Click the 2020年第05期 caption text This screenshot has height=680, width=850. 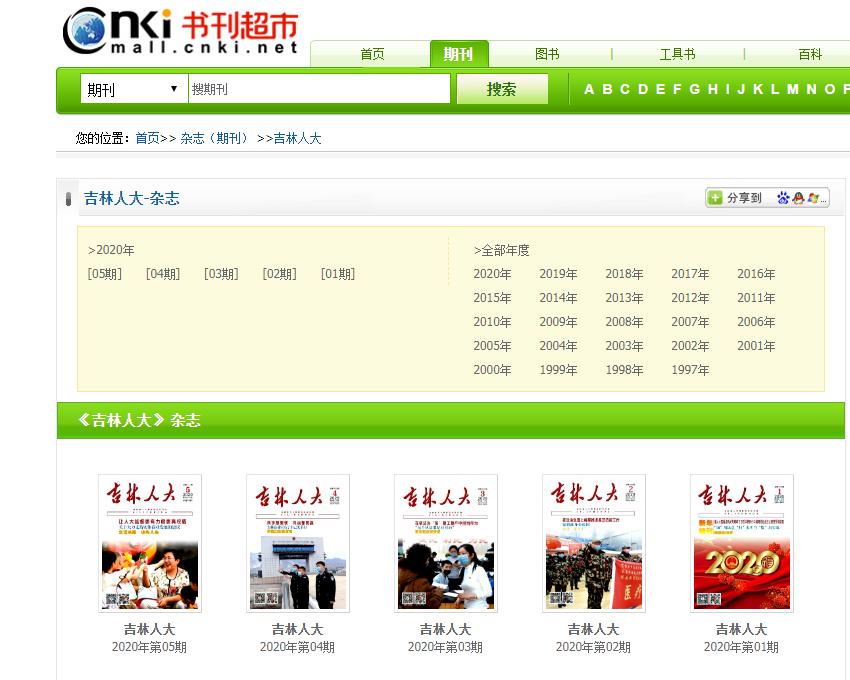150,647
